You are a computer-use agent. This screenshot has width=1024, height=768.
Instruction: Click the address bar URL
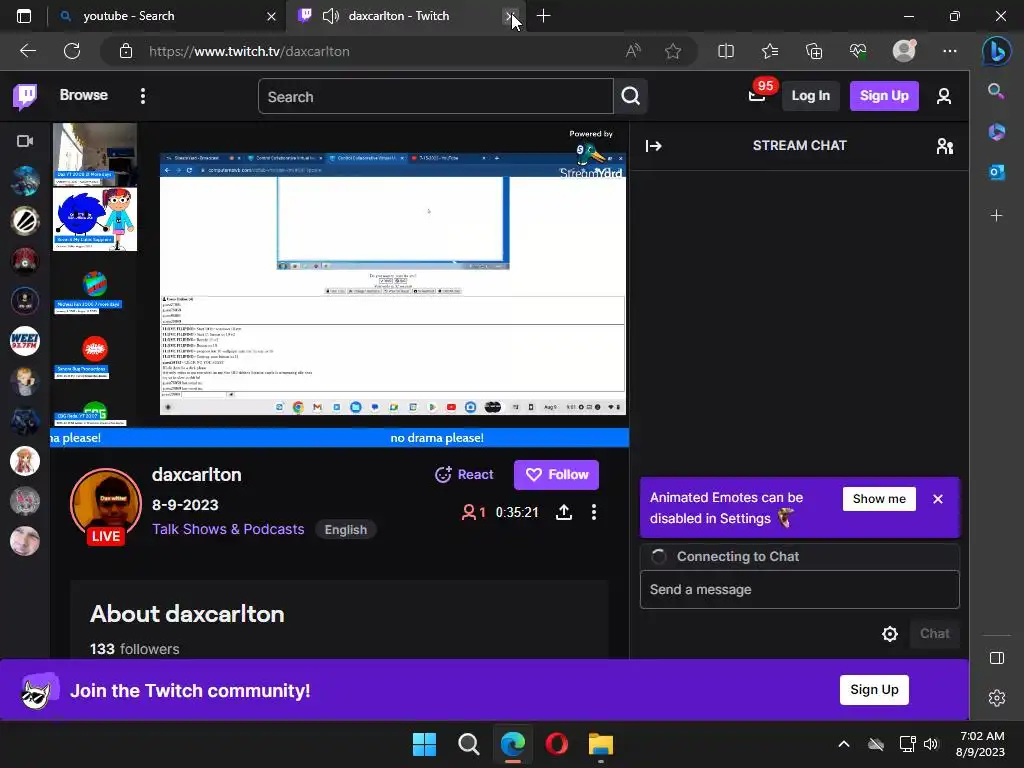(x=249, y=51)
